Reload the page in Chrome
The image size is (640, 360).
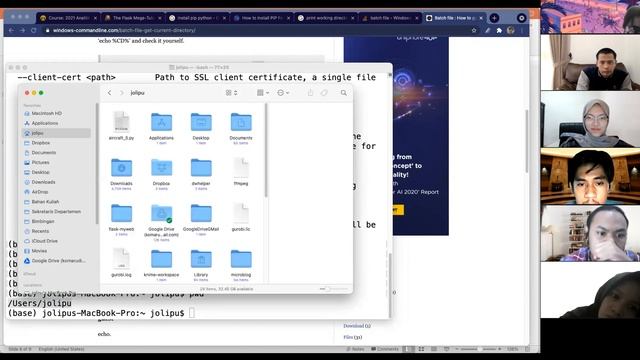pyautogui.click(x=34, y=30)
